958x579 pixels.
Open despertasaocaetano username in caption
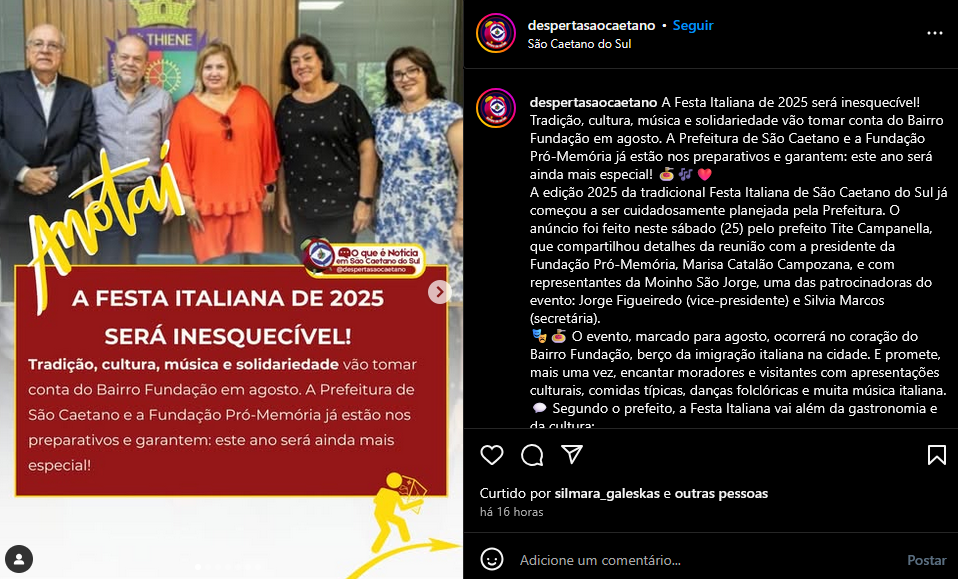[x=593, y=102]
